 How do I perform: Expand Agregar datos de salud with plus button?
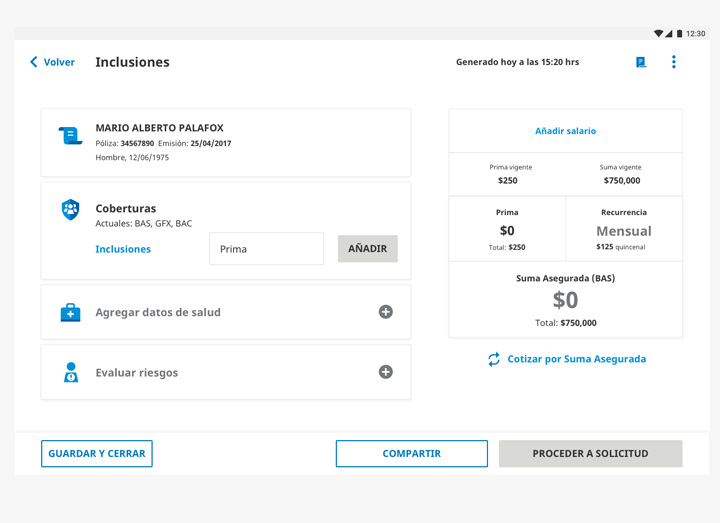point(385,312)
